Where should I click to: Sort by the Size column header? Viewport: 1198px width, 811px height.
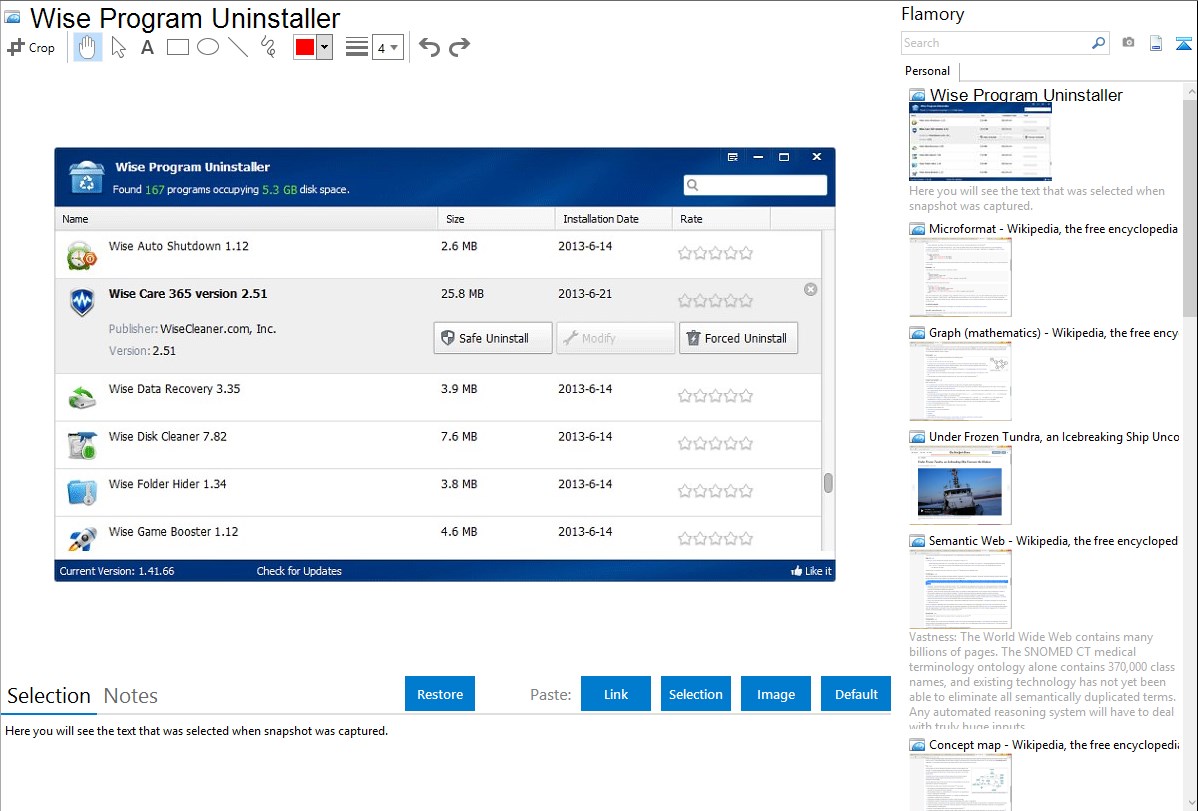pyautogui.click(x=497, y=219)
